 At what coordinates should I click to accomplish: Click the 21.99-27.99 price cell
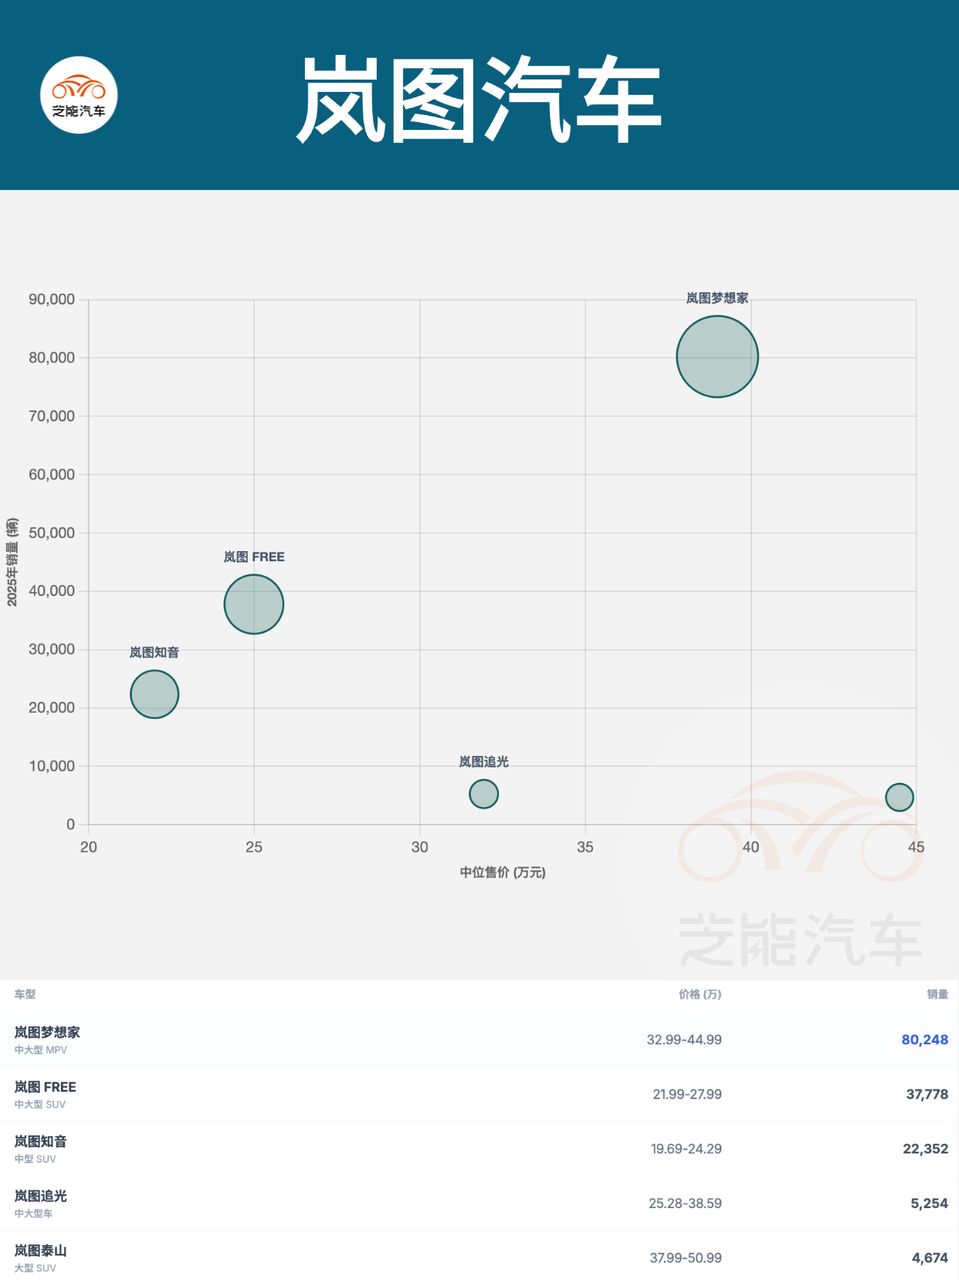point(687,1094)
